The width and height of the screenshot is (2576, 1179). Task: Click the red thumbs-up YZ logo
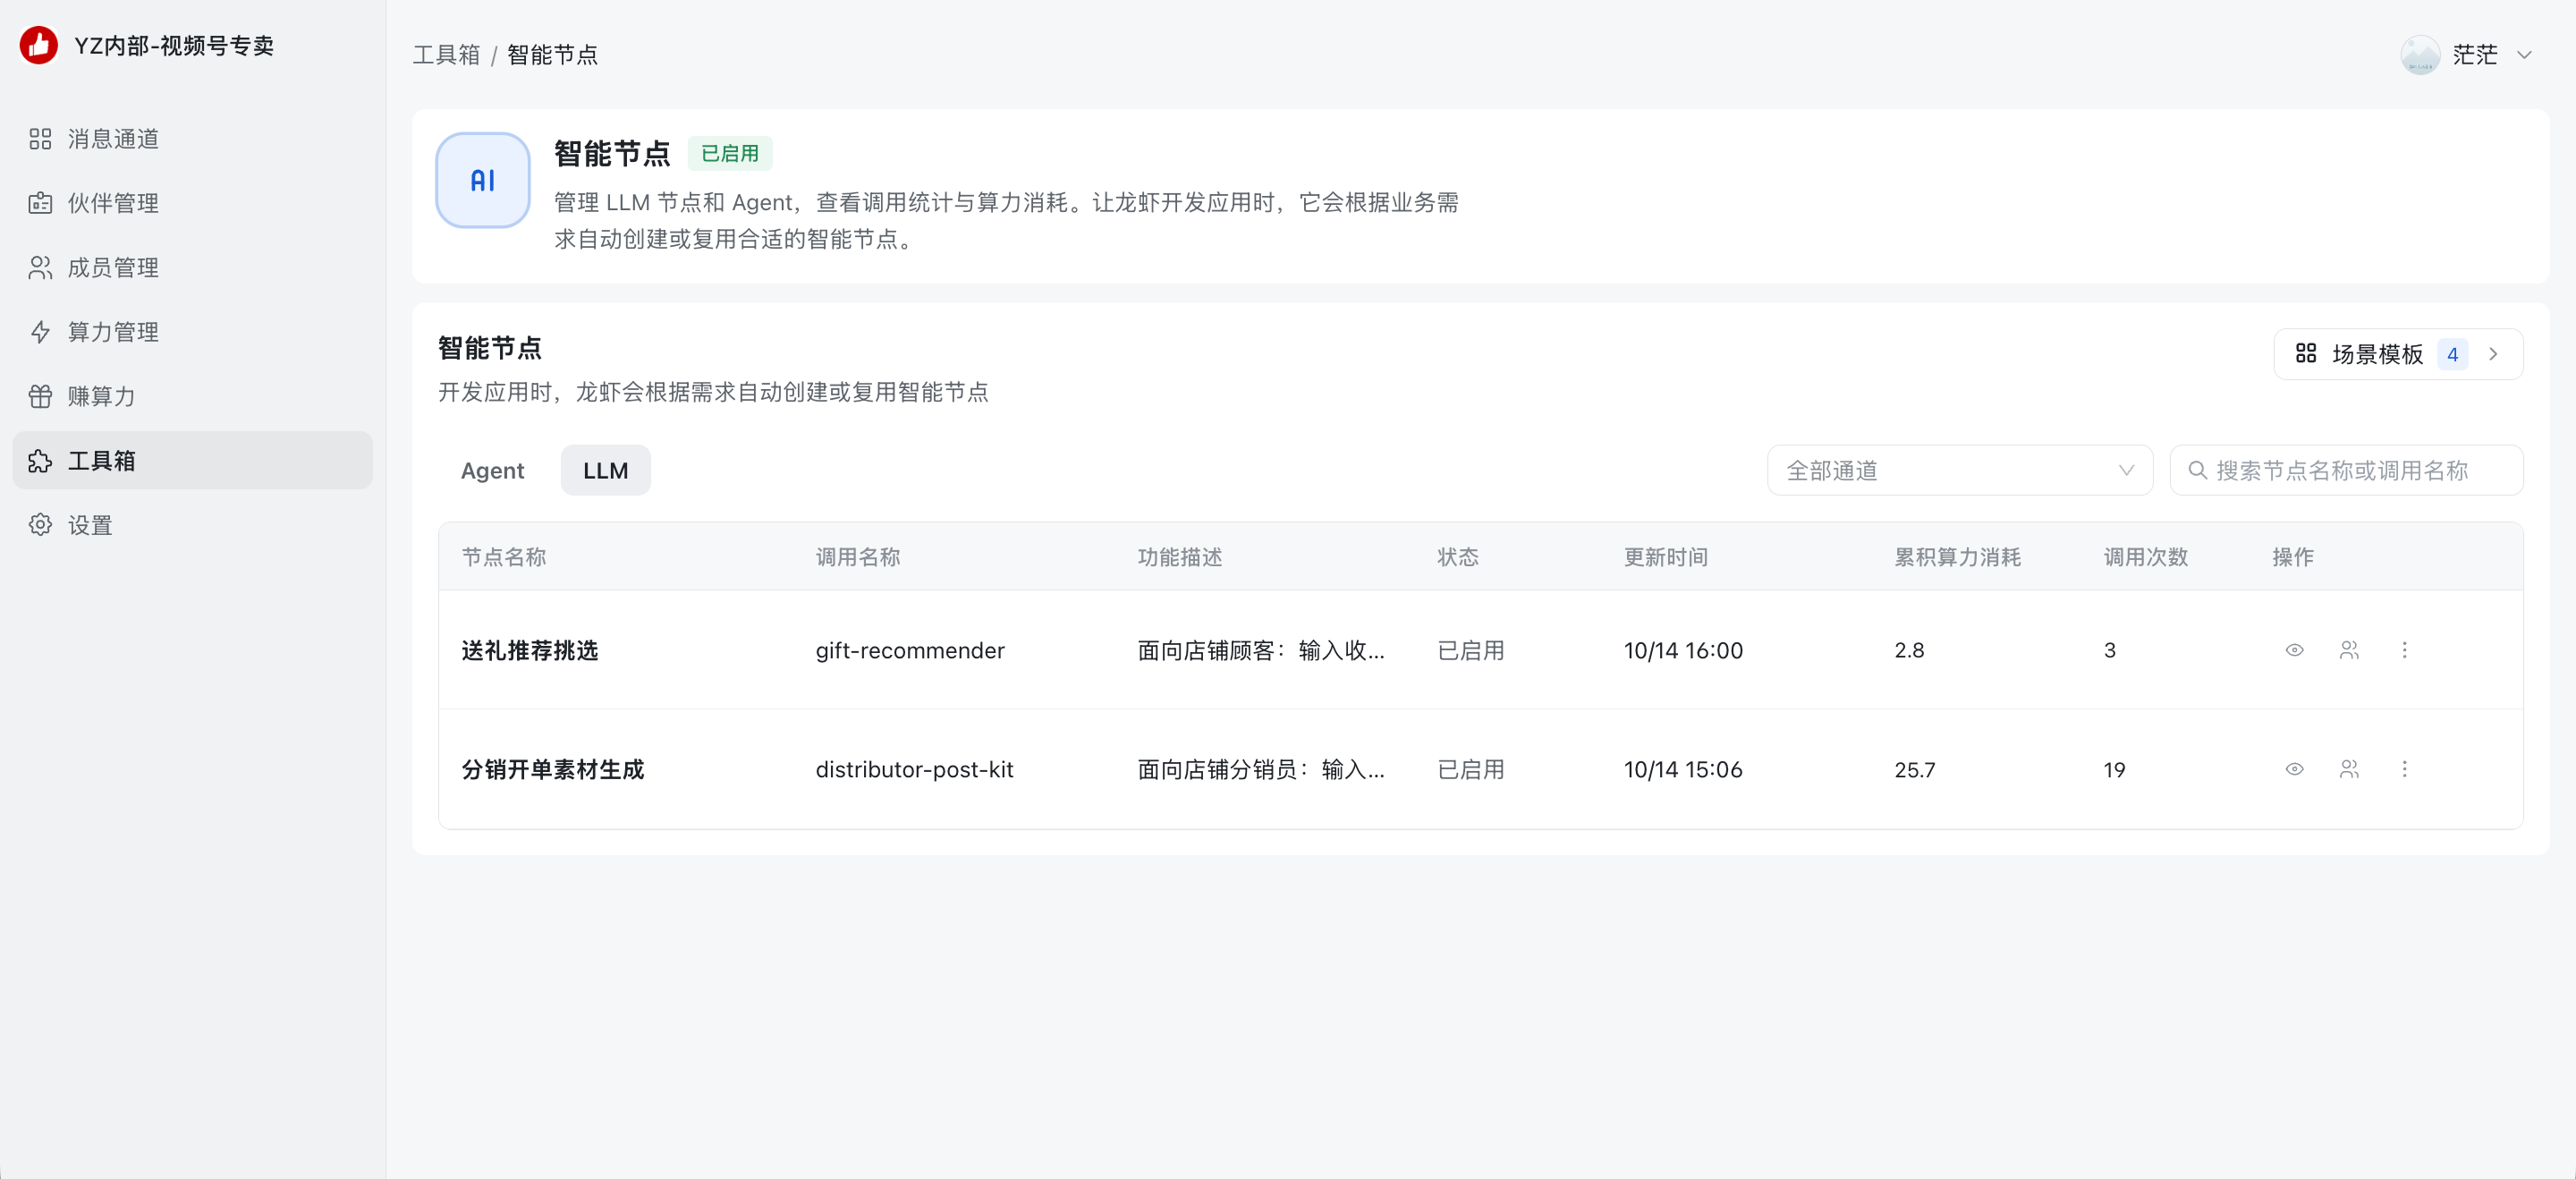coord(39,45)
